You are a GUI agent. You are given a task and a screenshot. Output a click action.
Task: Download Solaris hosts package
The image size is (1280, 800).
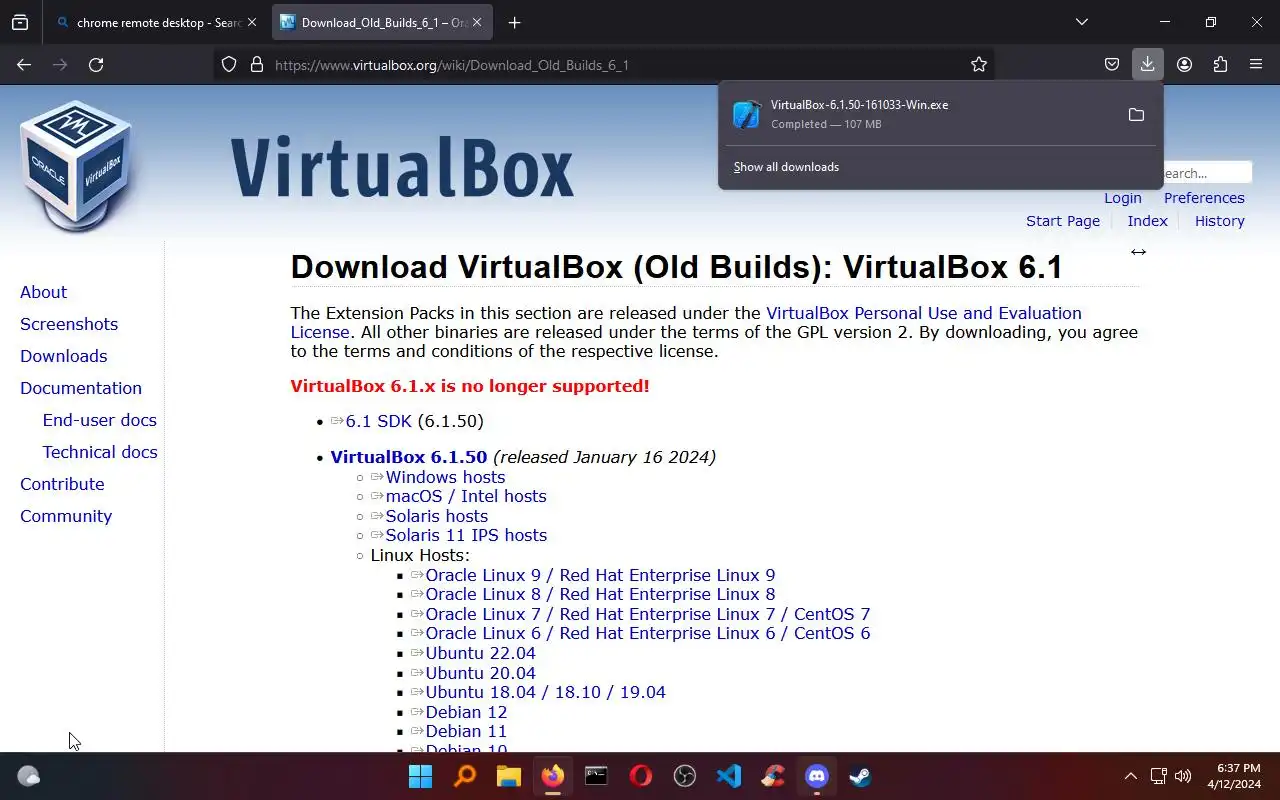pyautogui.click(x=437, y=516)
